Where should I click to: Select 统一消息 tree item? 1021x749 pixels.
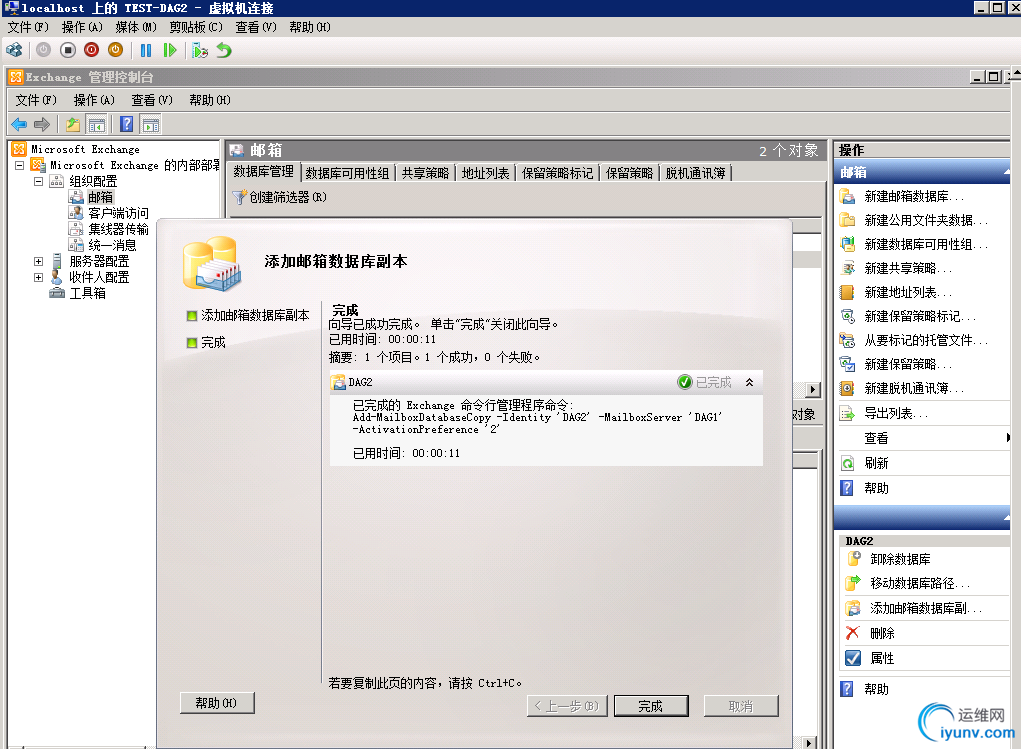tap(112, 246)
